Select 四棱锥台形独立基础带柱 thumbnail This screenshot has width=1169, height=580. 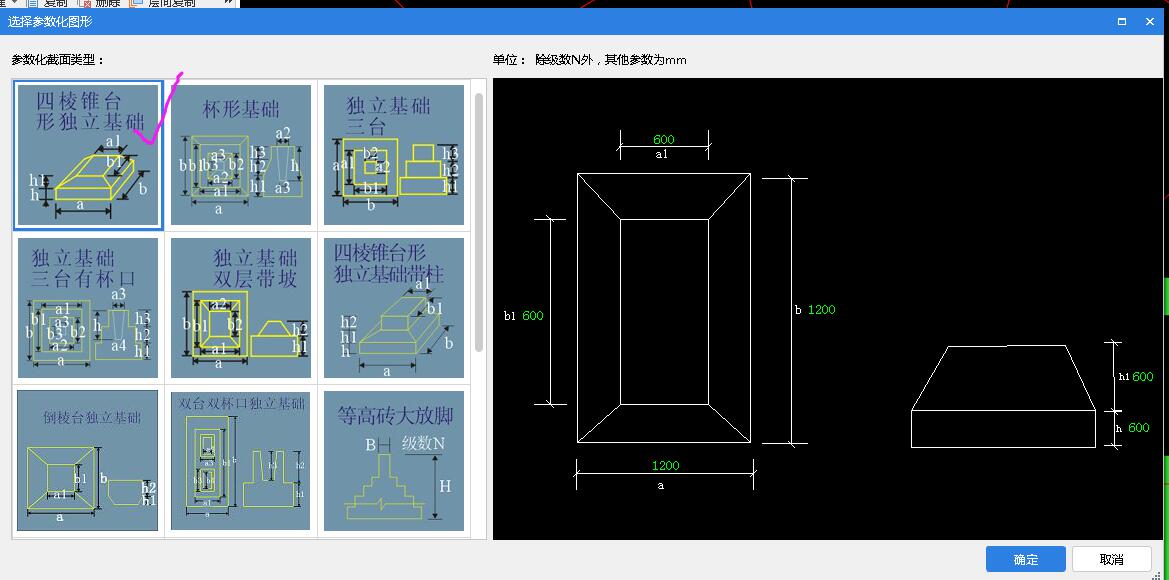[x=394, y=307]
